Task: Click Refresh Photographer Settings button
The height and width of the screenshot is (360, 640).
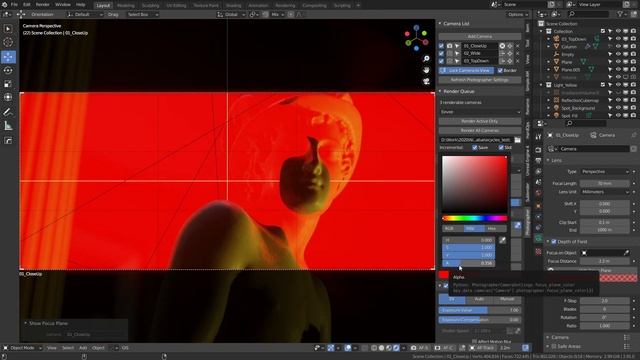Action: coord(480,80)
